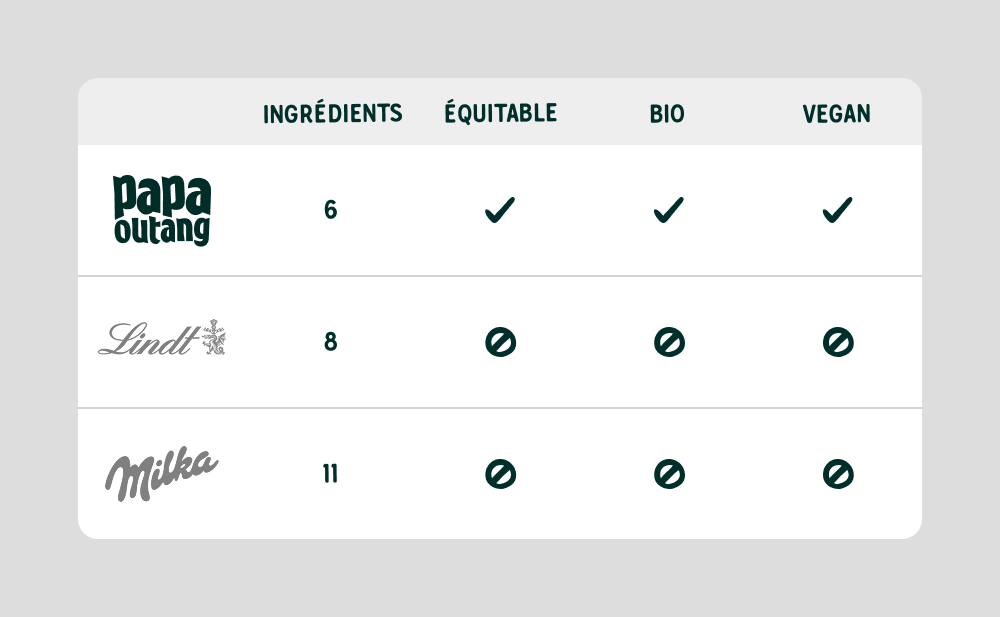Select the Ingrédients column header
Viewport: 1000px width, 617px height.
(332, 114)
